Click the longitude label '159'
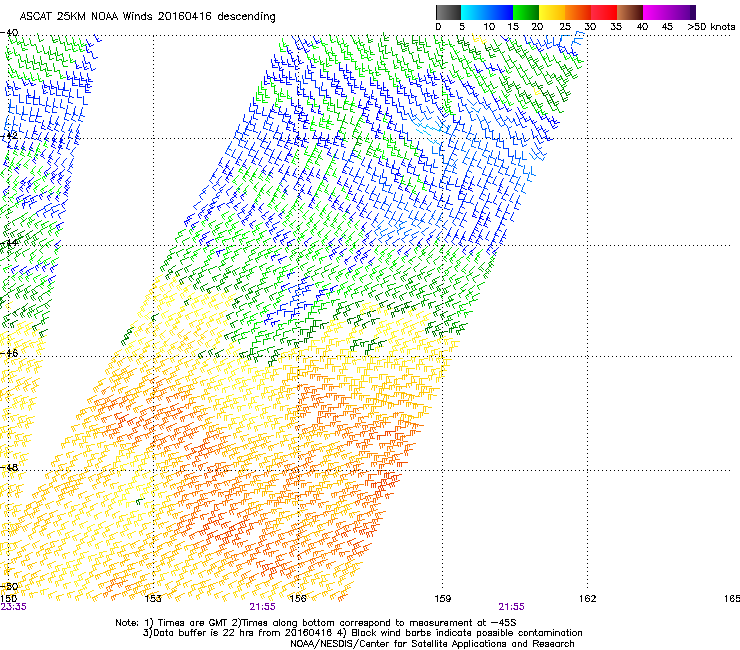 443,599
